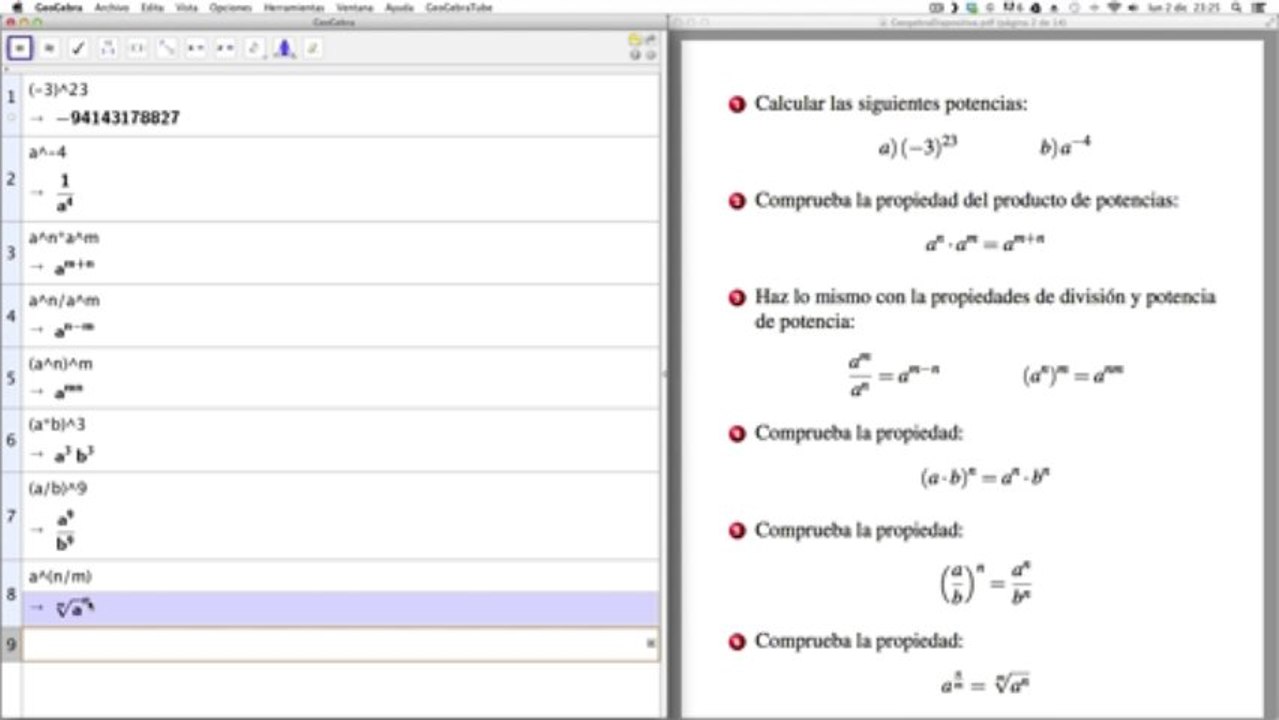The width and height of the screenshot is (1279, 720).
Task: Select the Delete eraser tool
Action: pyautogui.click(x=314, y=48)
